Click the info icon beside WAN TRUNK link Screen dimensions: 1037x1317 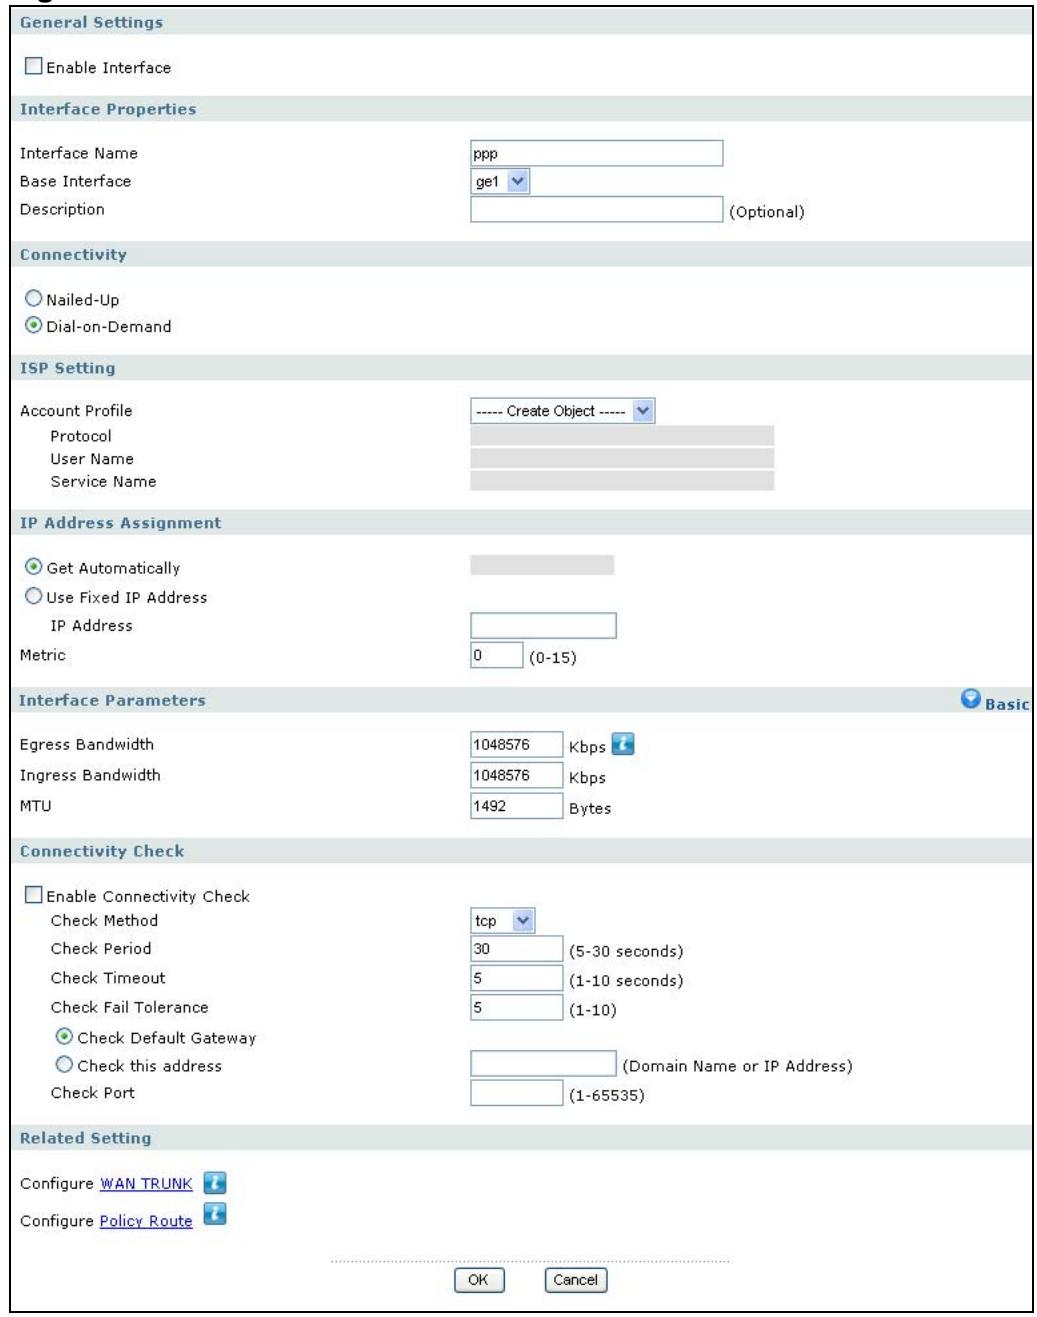[215, 1183]
